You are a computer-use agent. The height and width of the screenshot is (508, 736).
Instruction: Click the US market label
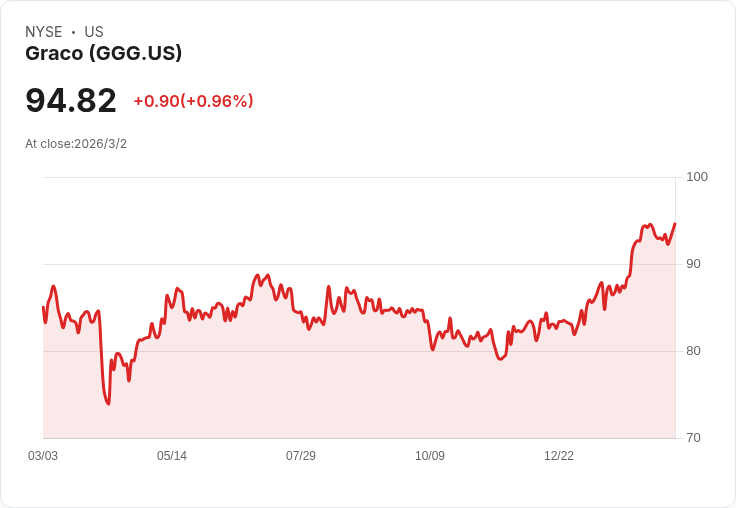(94, 32)
